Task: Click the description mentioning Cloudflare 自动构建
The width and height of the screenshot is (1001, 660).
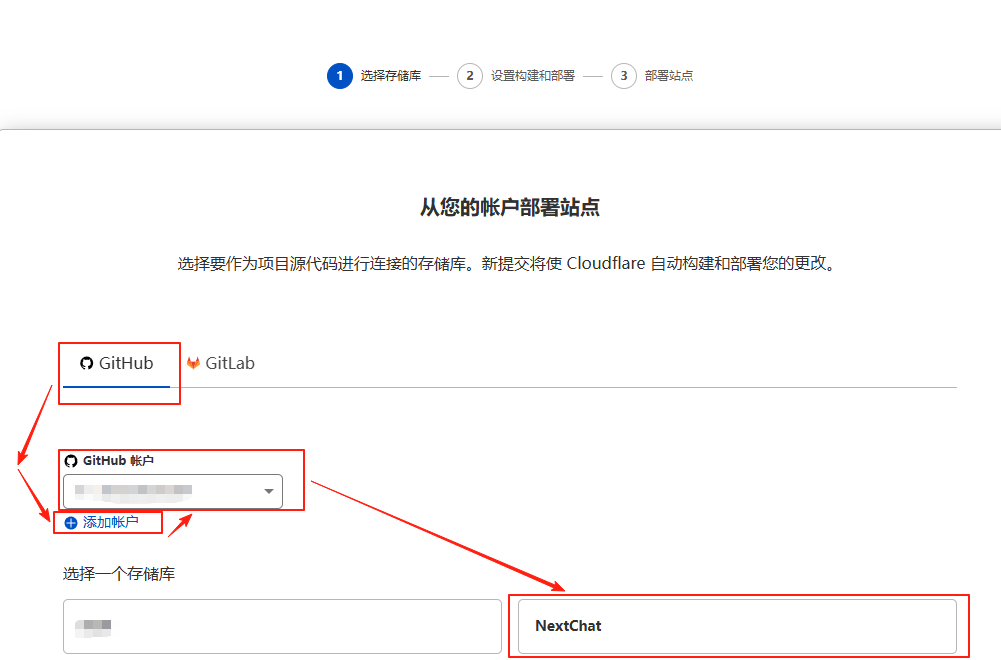Action: pyautogui.click(x=507, y=264)
